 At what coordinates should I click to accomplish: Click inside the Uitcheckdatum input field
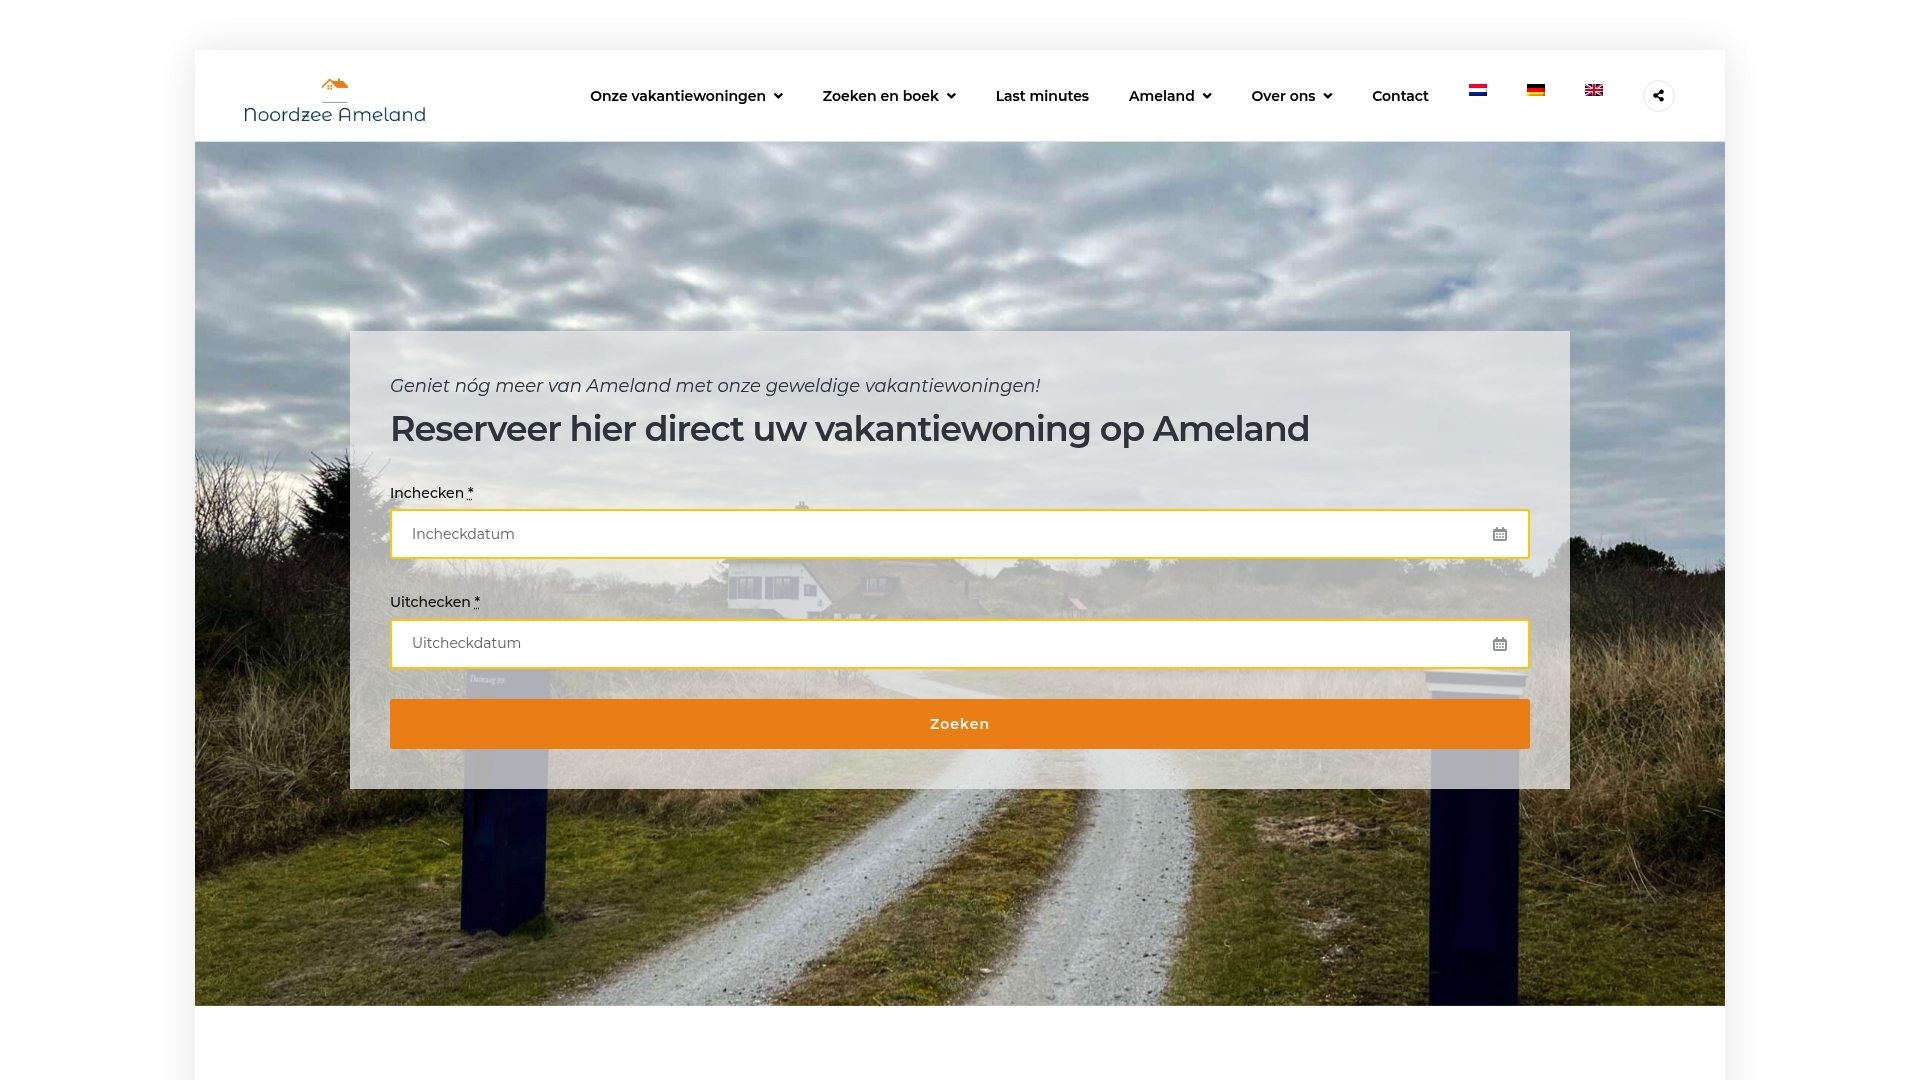(900, 643)
